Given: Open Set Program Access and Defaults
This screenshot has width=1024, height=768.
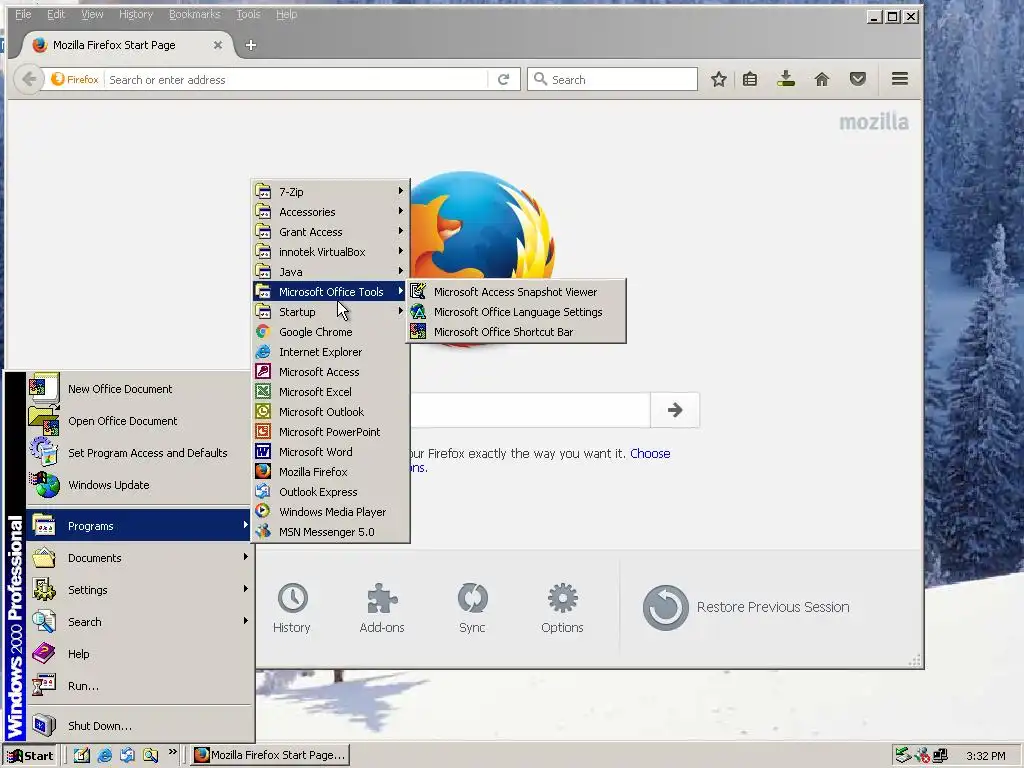Looking at the screenshot, I should point(138,453).
